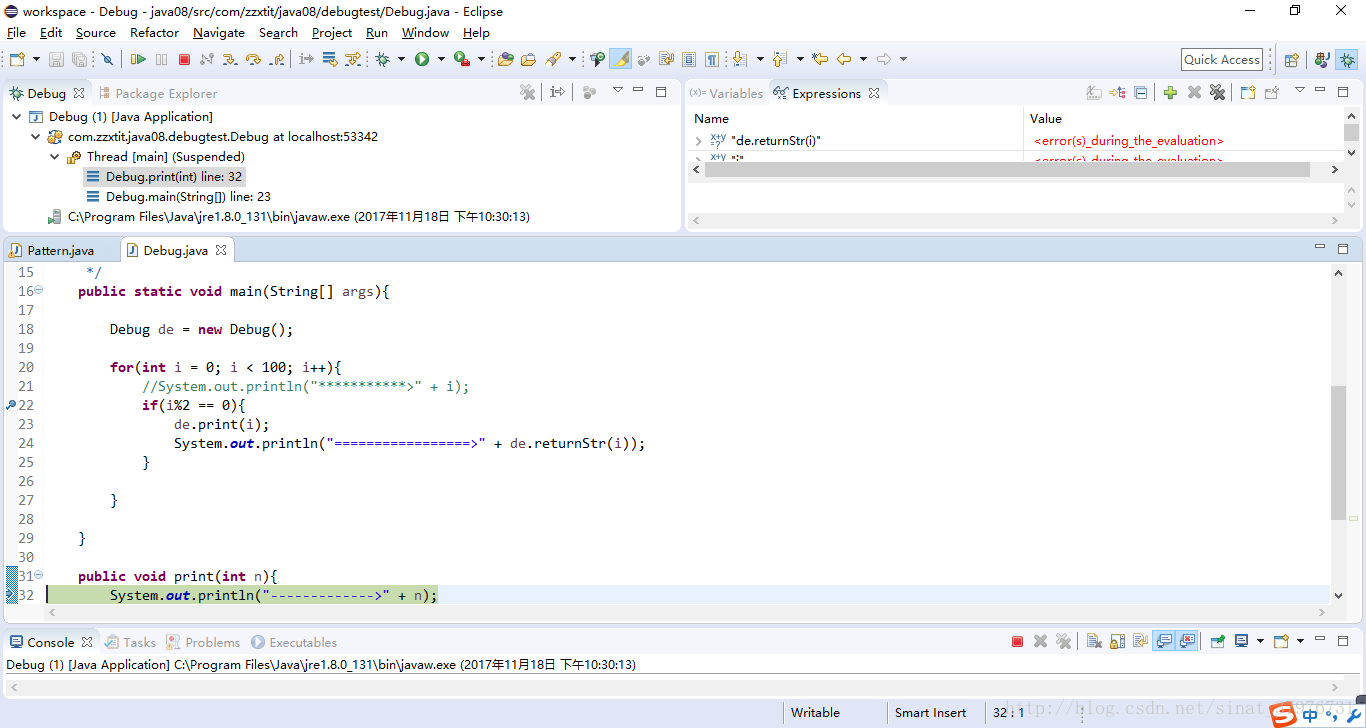Click Skip All Breakpoints toolbar icon
The width and height of the screenshot is (1366, 728).
107,59
